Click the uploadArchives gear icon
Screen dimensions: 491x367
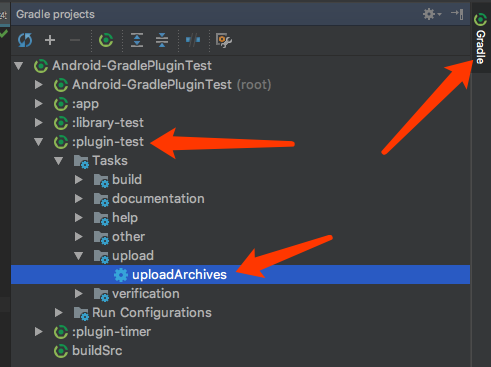pyautogui.click(x=121, y=275)
